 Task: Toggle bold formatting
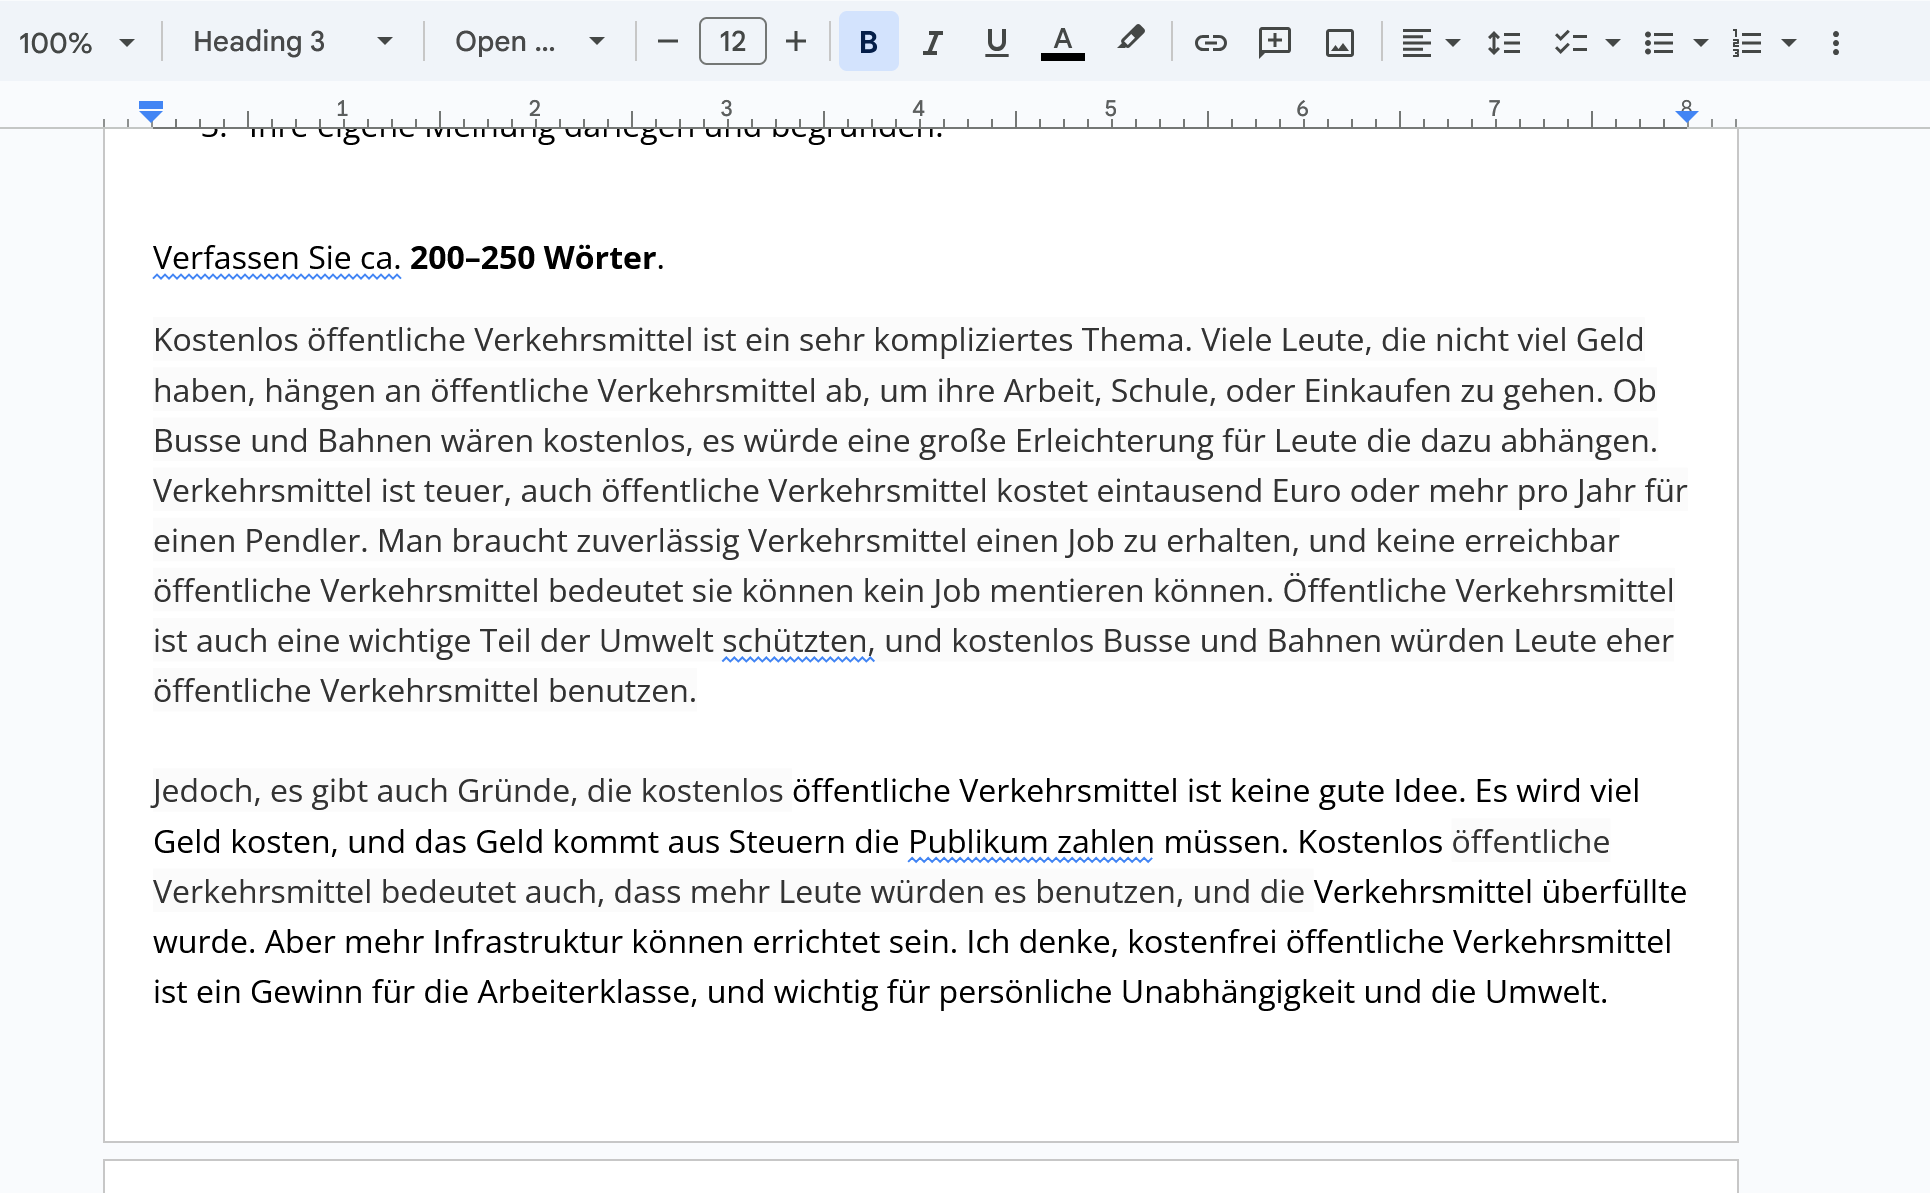pyautogui.click(x=868, y=42)
